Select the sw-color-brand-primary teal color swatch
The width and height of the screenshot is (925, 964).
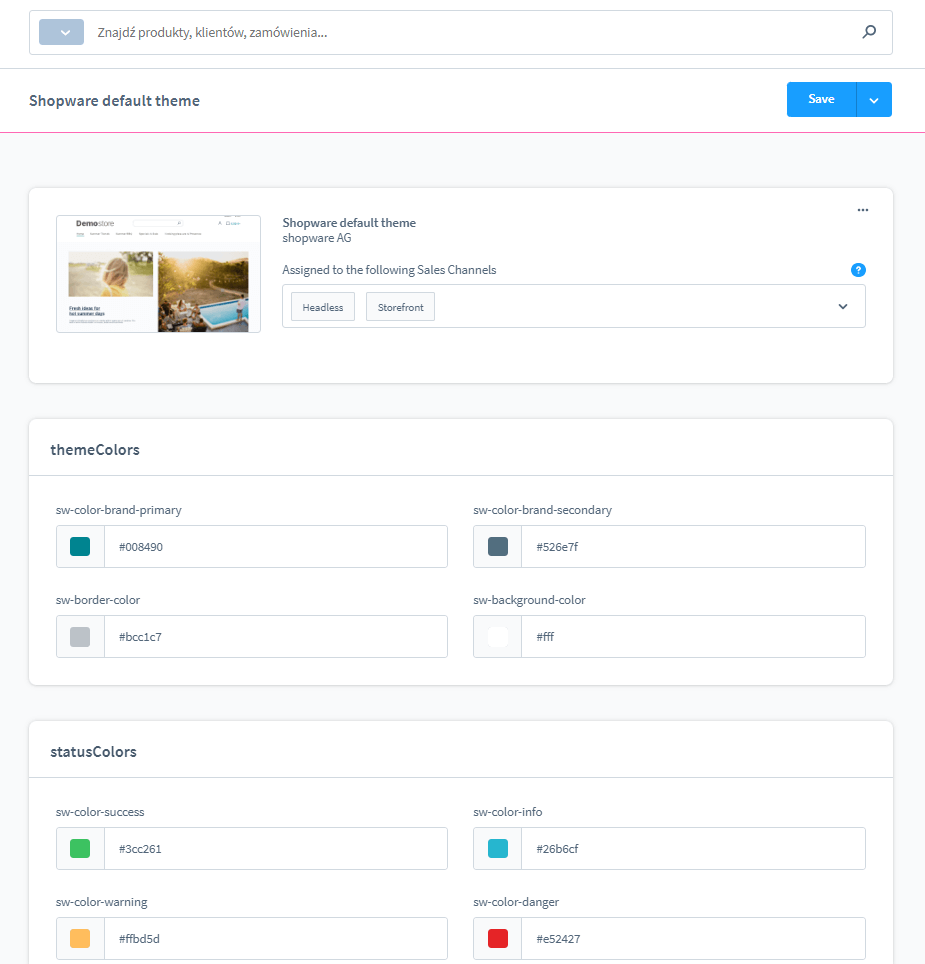click(80, 546)
